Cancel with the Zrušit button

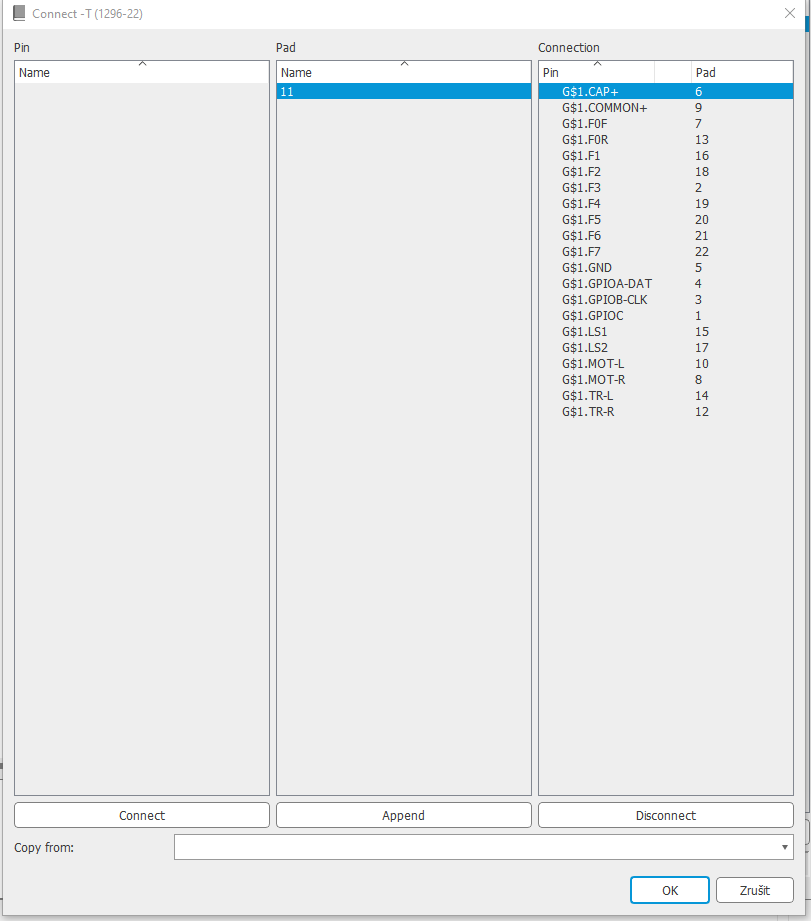coord(755,890)
